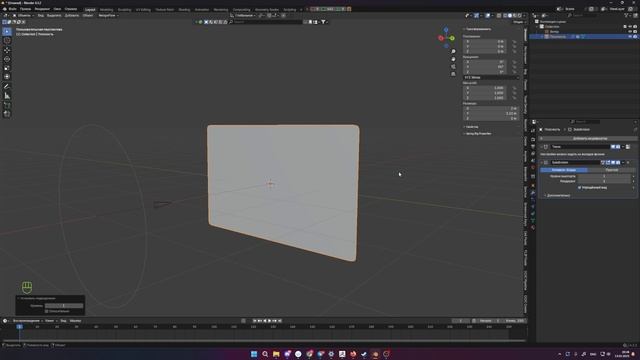The height and width of the screenshot is (360, 640).
Task: Open the Modifiers wrench properties tab
Action: [x=533, y=193]
